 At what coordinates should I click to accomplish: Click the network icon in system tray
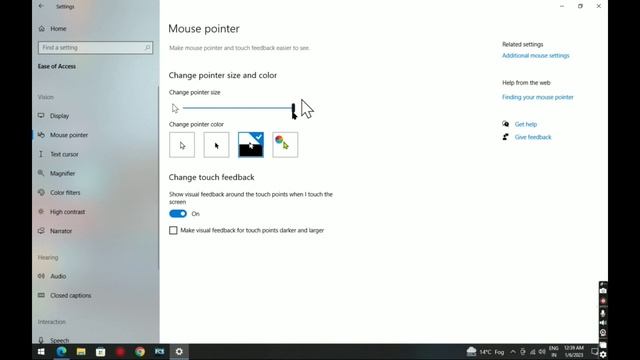532,352
